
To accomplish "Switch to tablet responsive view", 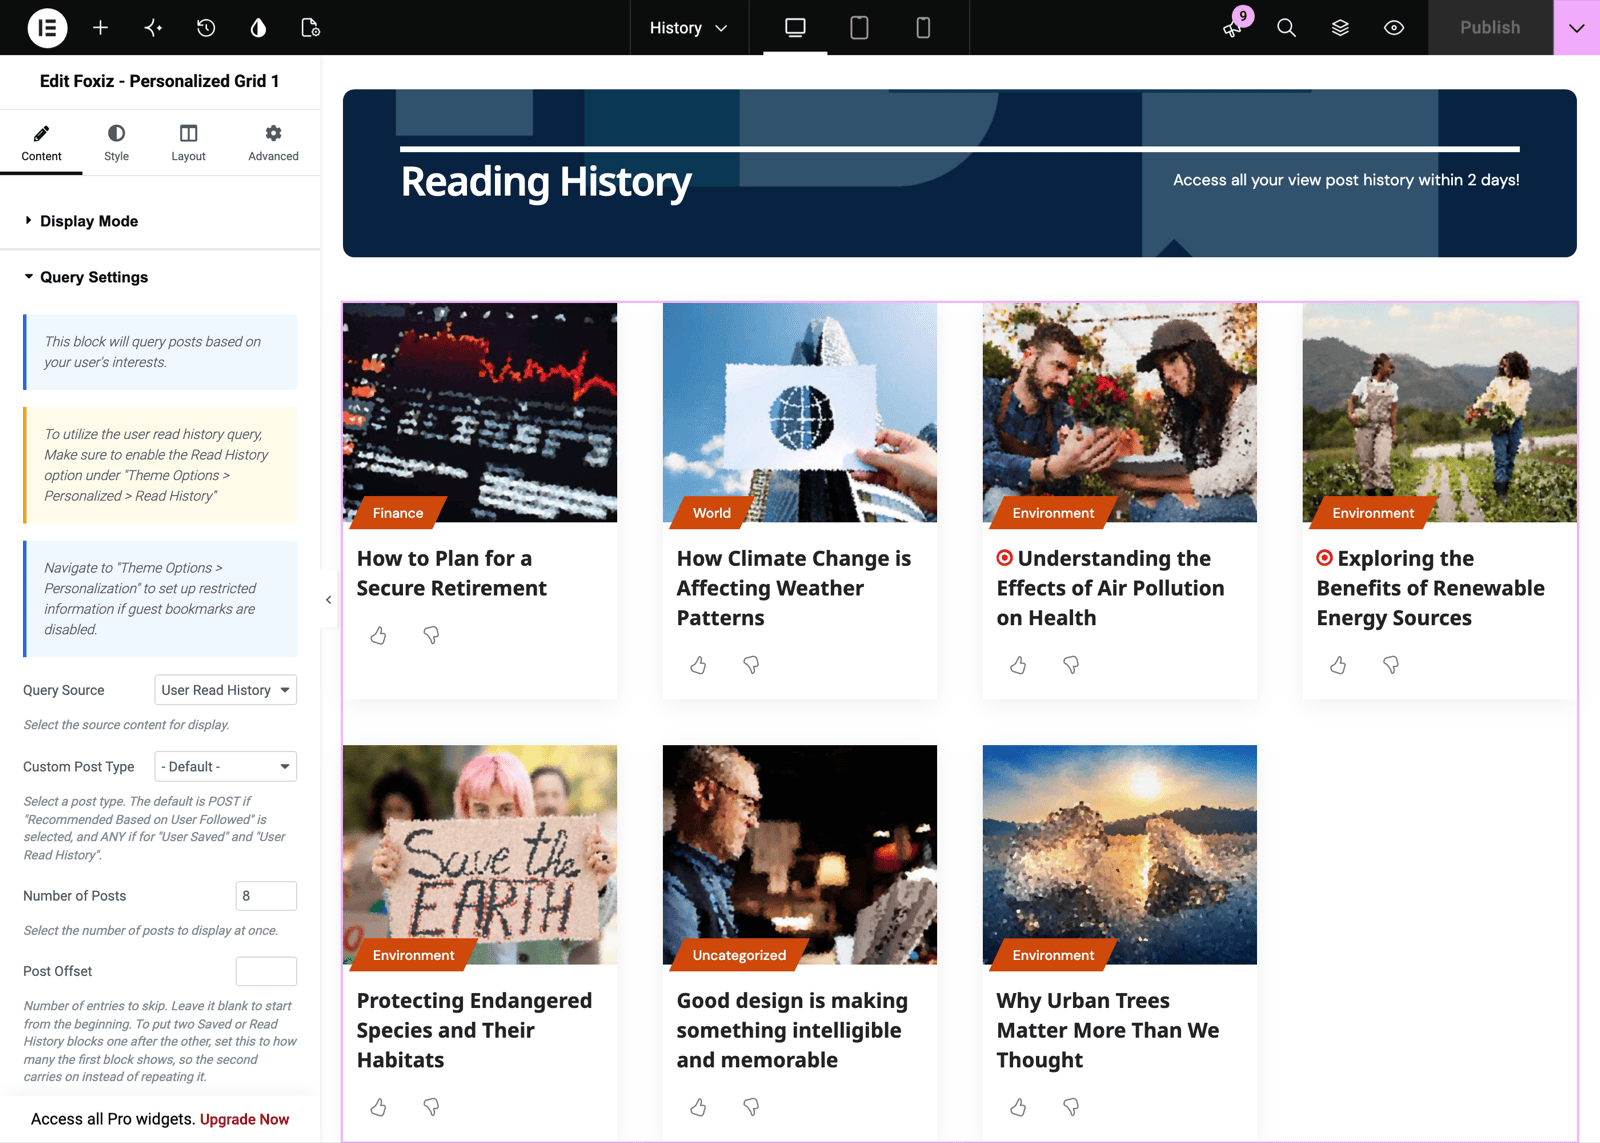I will click(x=859, y=27).
